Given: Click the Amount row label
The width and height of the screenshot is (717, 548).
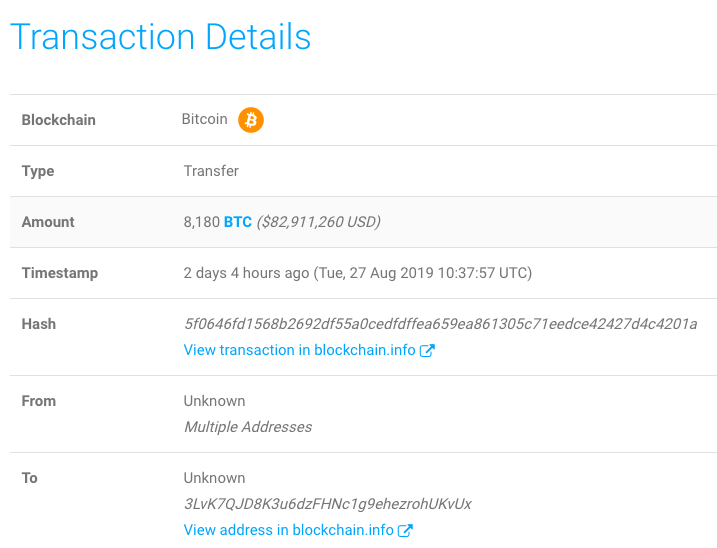Looking at the screenshot, I should coord(48,222).
